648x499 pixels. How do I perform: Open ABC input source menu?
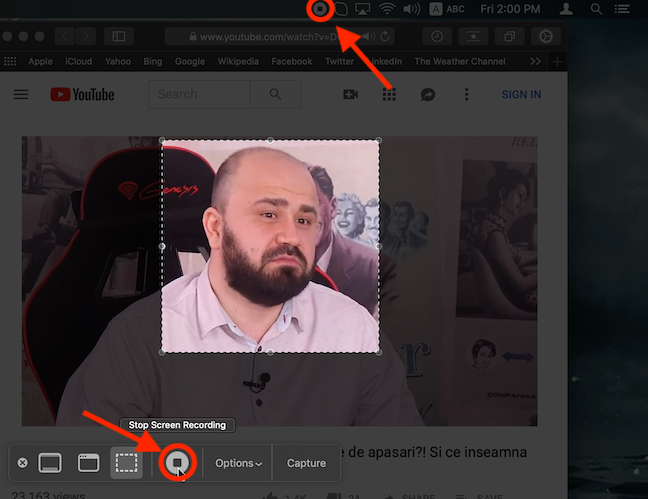point(447,9)
